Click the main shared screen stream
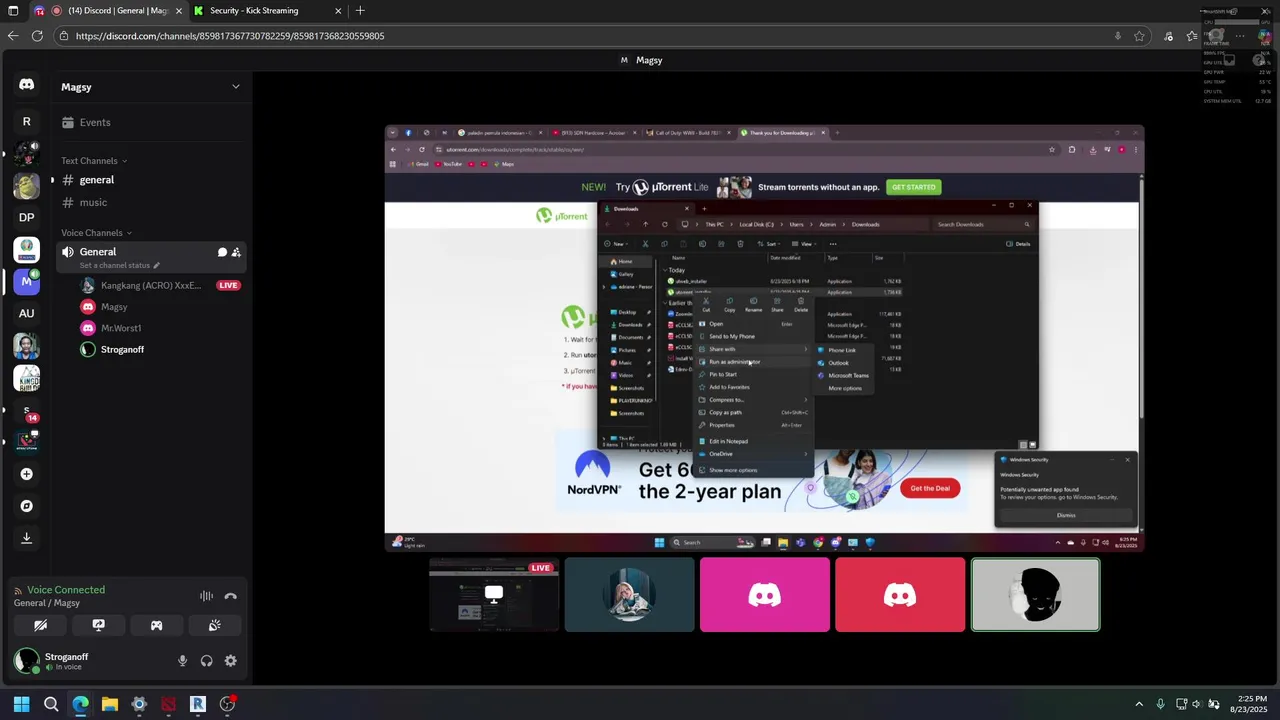Image resolution: width=1280 pixels, height=720 pixels. [x=764, y=338]
